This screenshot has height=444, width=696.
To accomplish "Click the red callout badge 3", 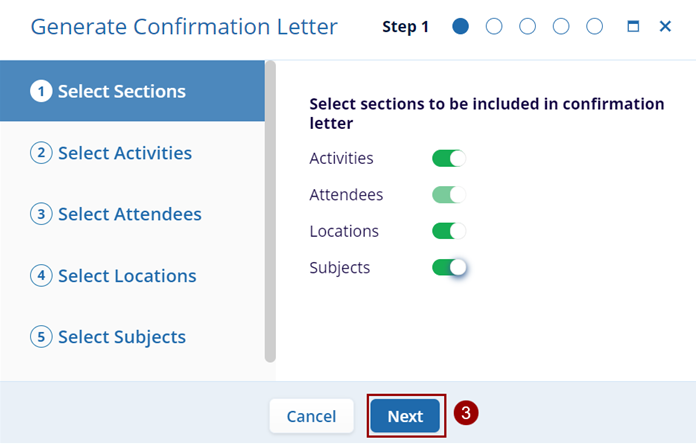I will pos(465,412).
